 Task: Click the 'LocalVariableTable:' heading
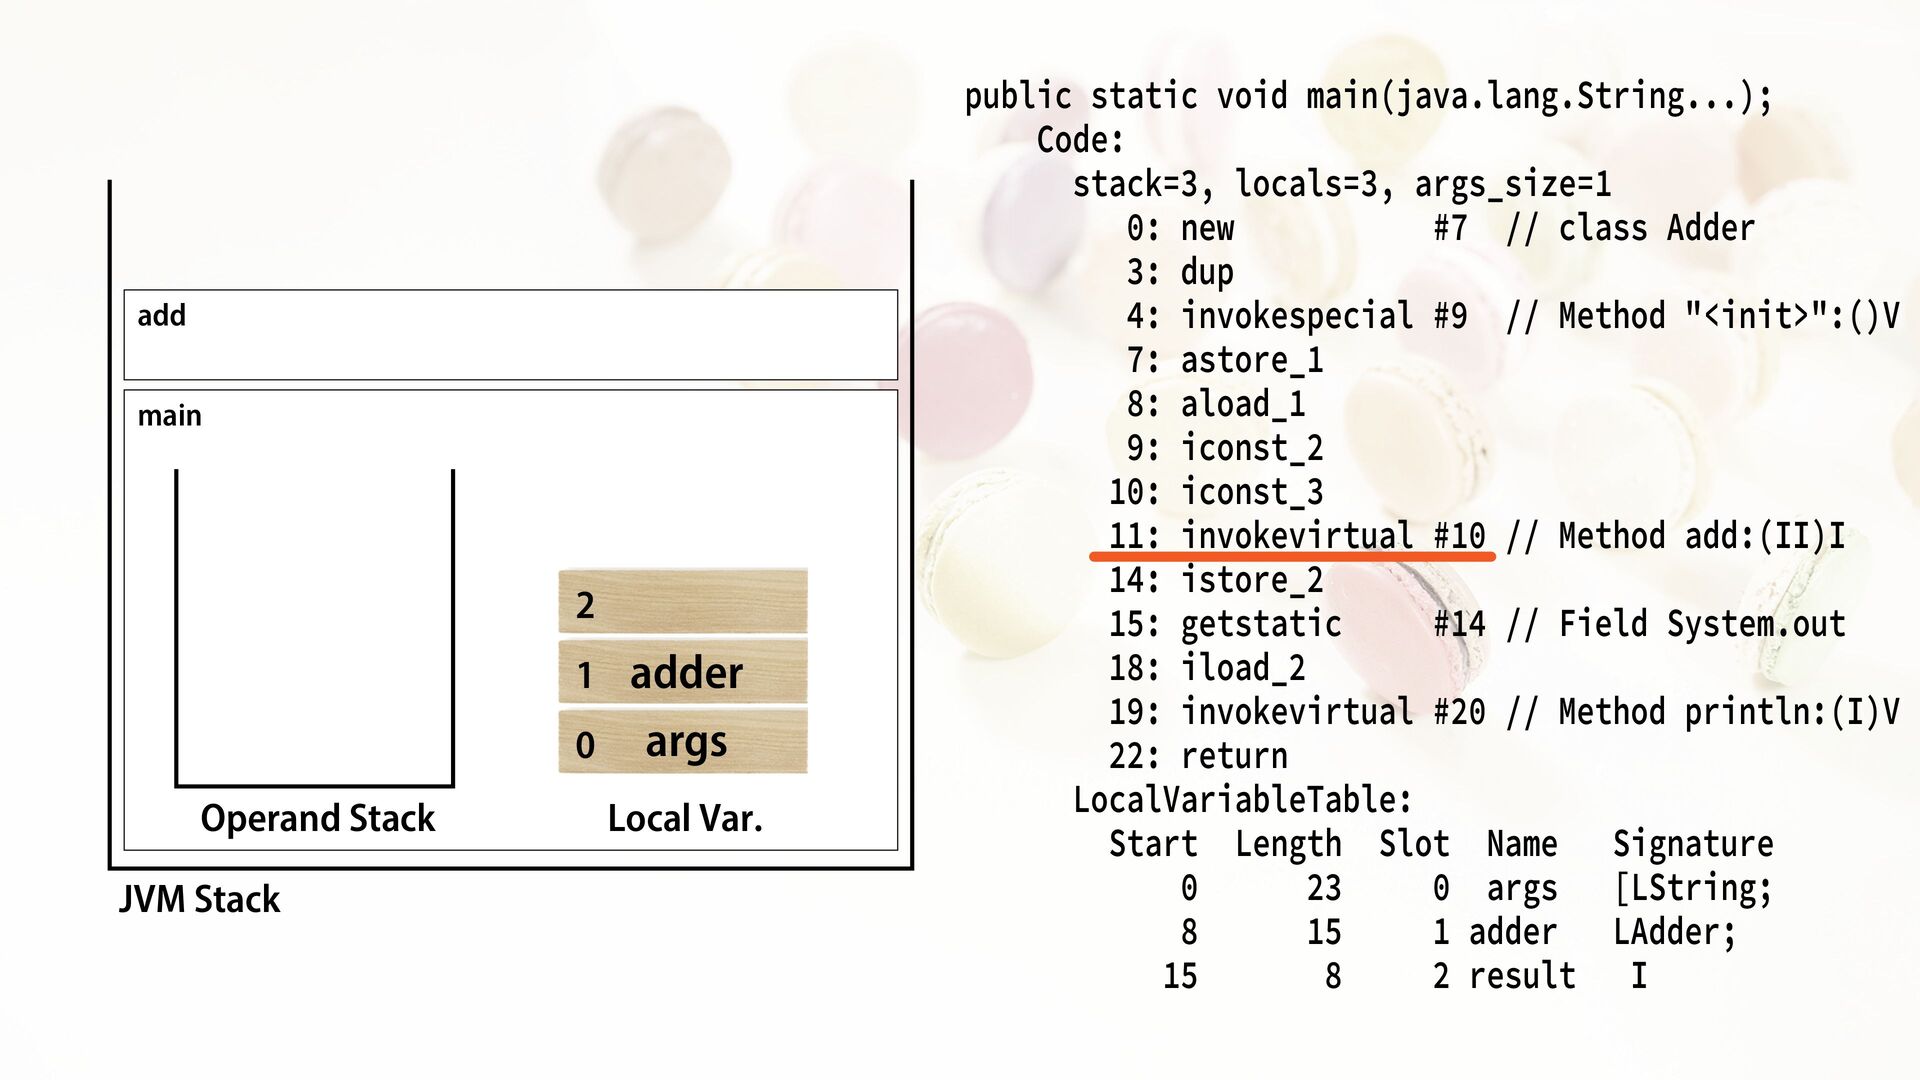(1242, 801)
